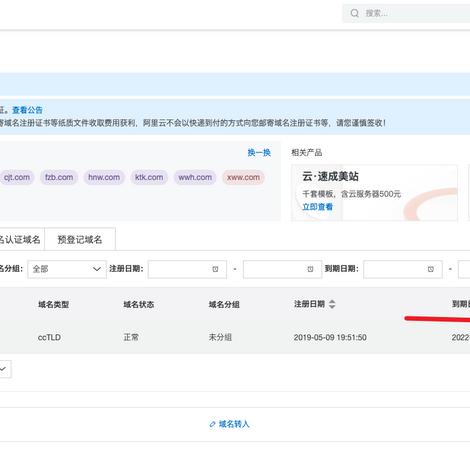
Task: Select the wwh.com domain suggestion
Action: tap(195, 177)
